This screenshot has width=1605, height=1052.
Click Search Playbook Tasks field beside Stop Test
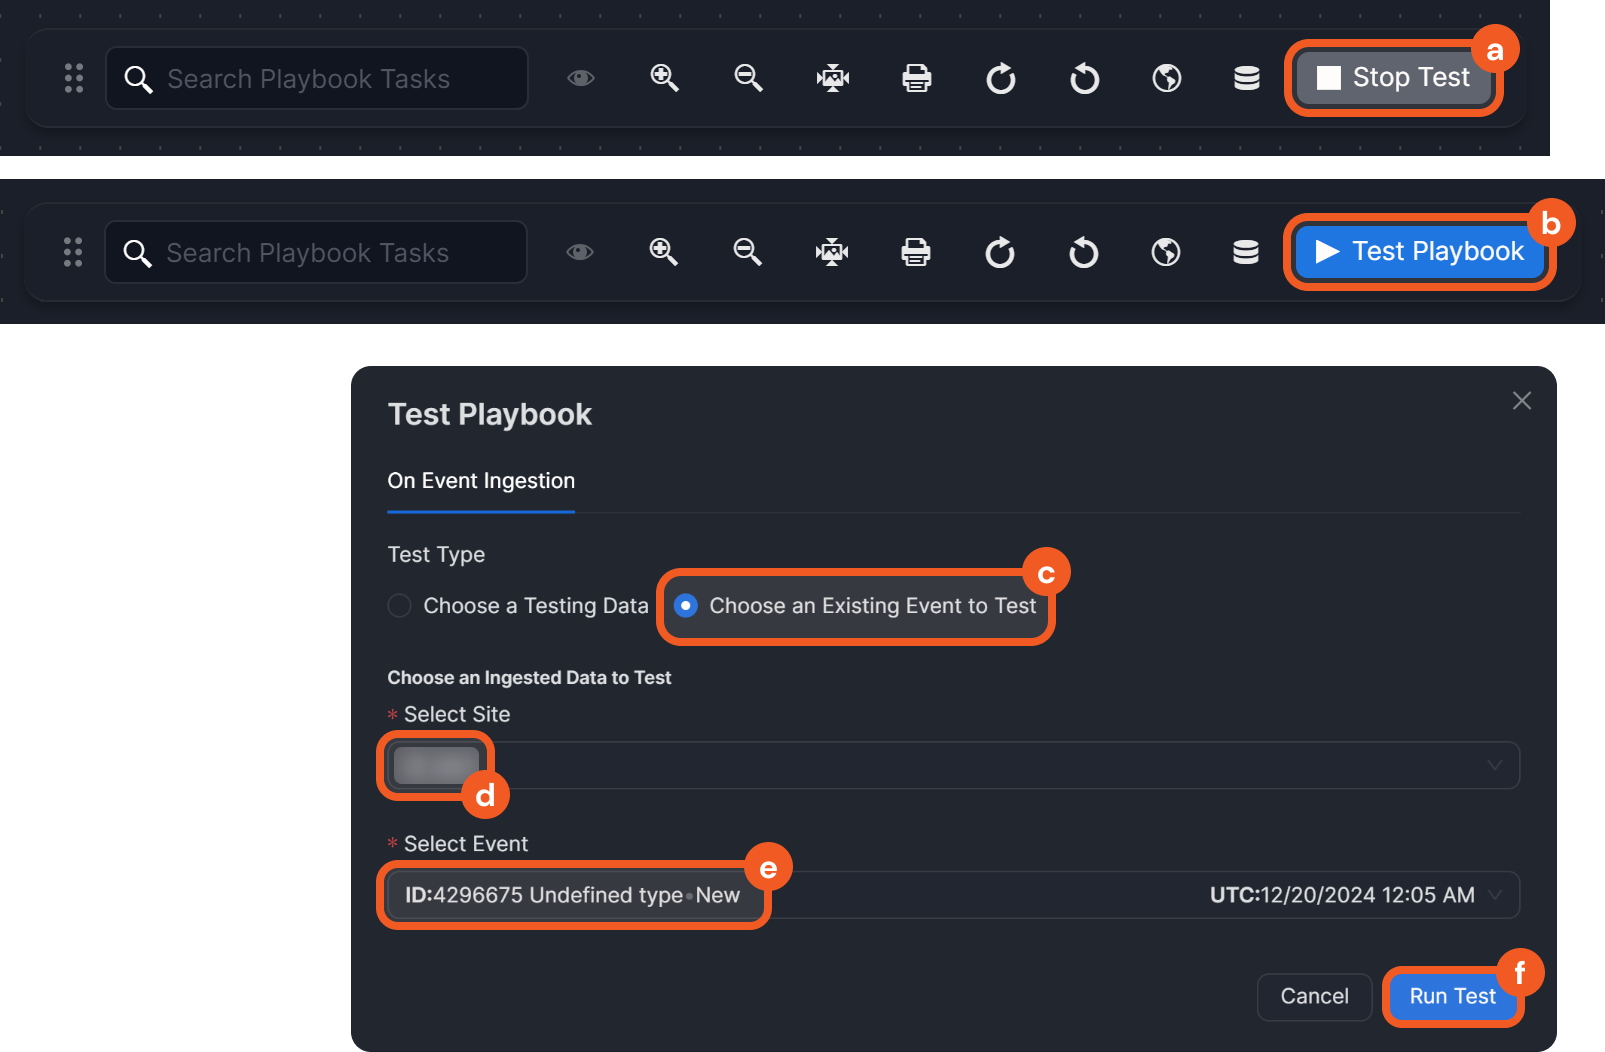(x=330, y=78)
